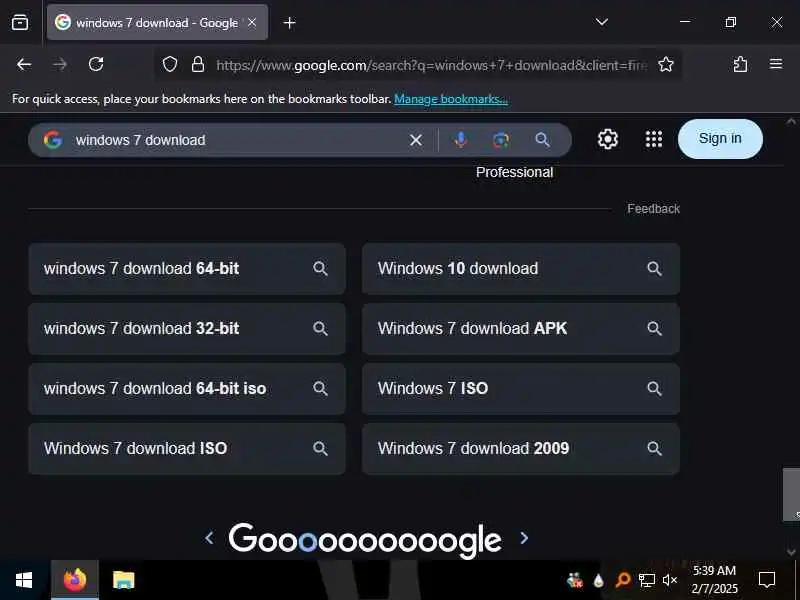
Task: Reload the current page
Action: pyautogui.click(x=96, y=64)
